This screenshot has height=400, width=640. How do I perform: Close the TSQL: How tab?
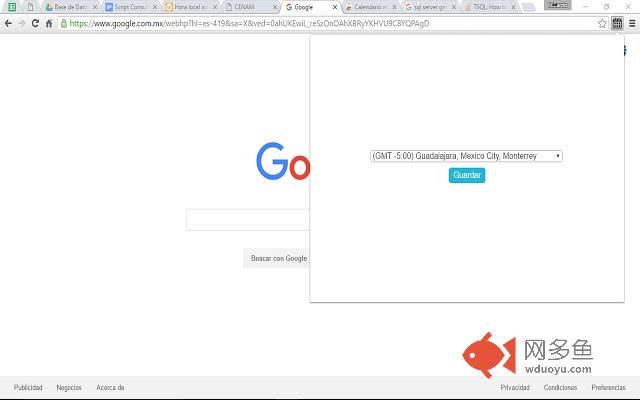(x=513, y=7)
